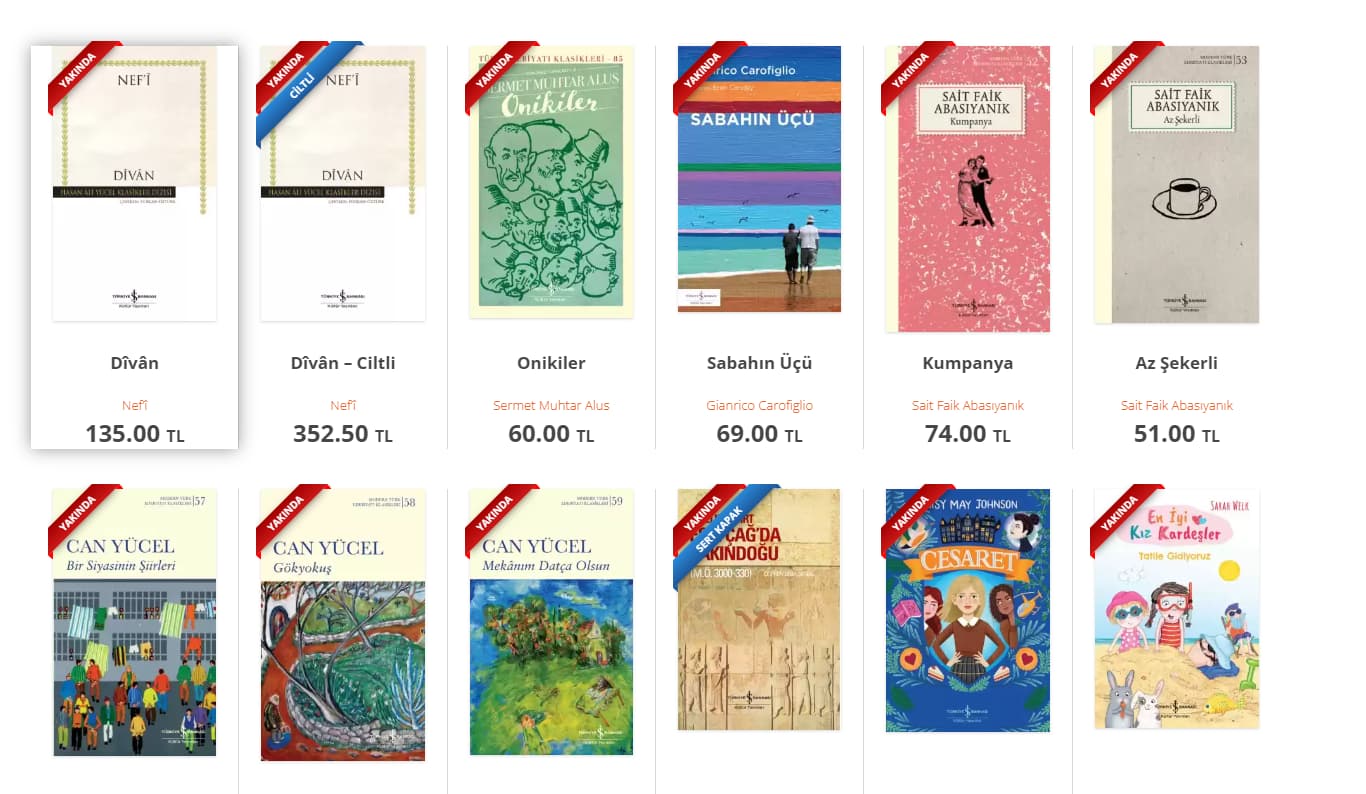Screen dimensions: 1366x794
Task: Open the Az Şekerli coffee cup cover
Action: pyautogui.click(x=1176, y=184)
